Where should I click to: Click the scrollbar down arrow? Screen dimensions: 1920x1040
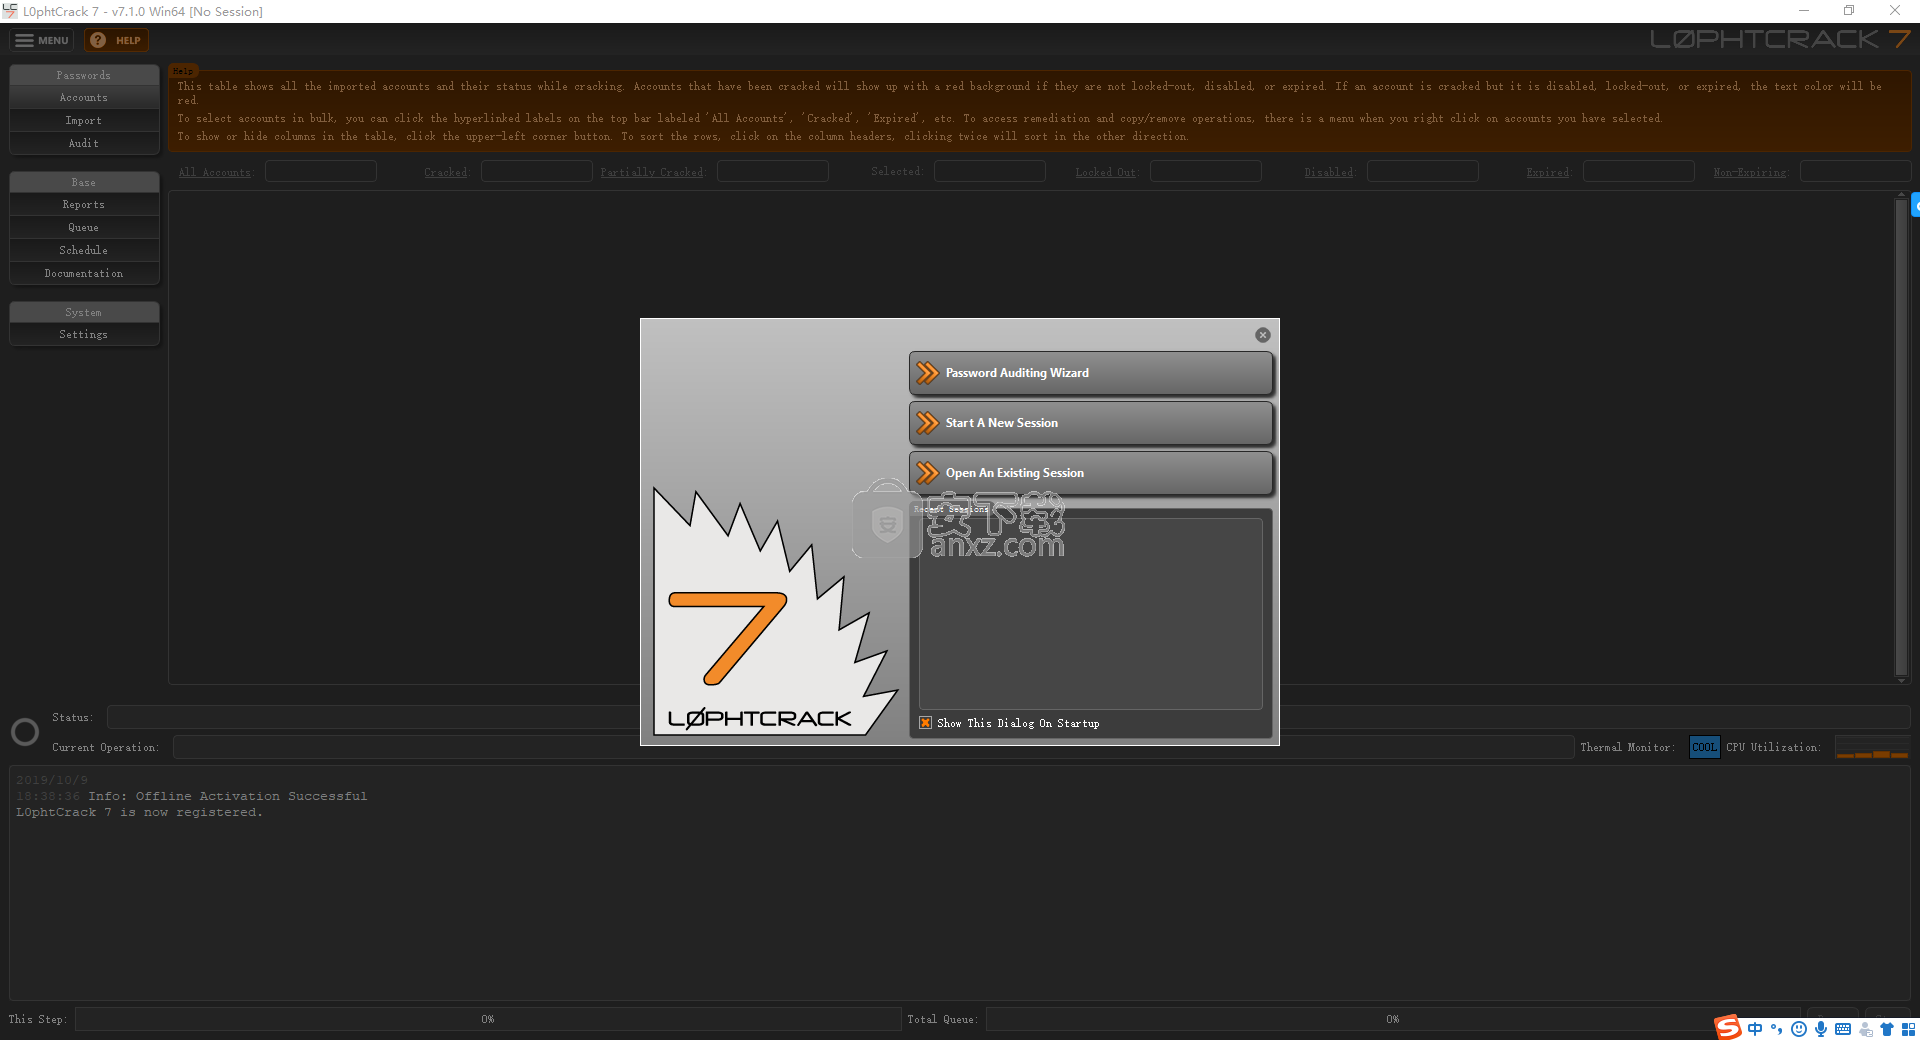pos(1901,680)
